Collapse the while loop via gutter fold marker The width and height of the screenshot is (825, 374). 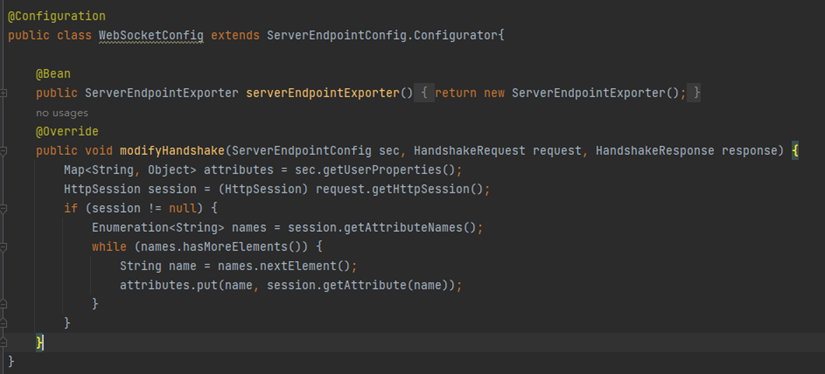click(3, 247)
